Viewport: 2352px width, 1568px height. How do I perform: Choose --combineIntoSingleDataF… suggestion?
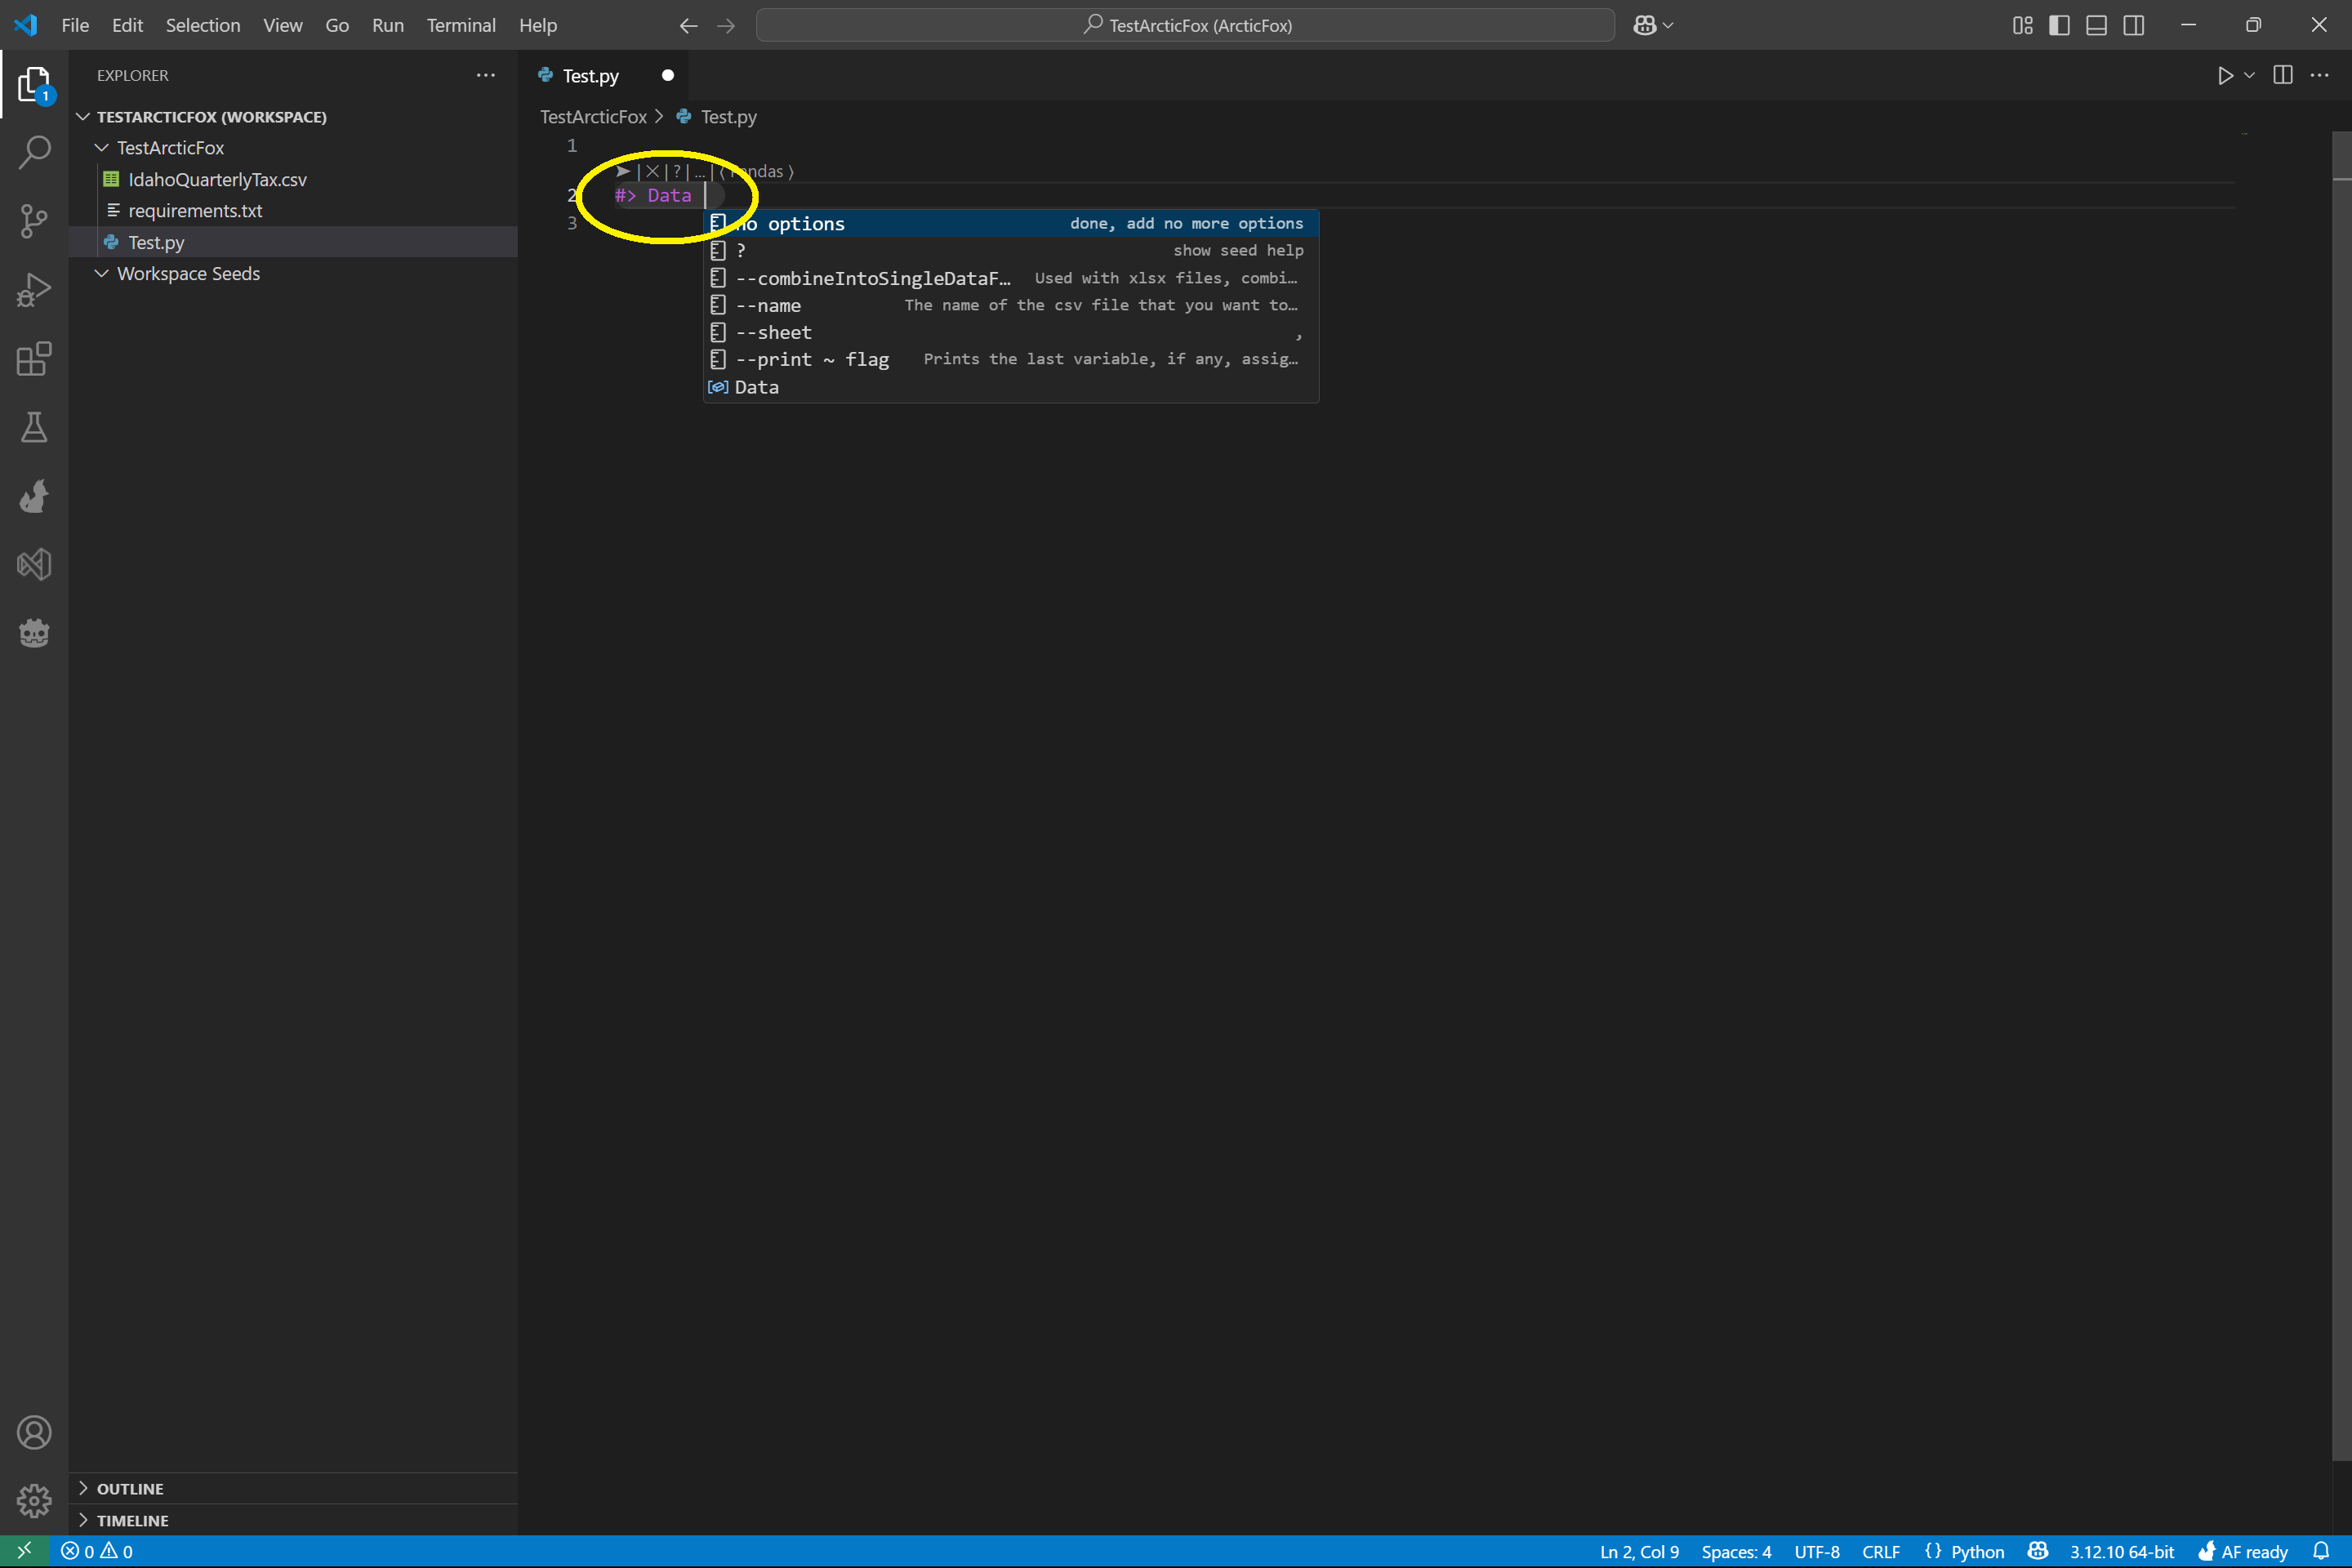(x=1011, y=278)
